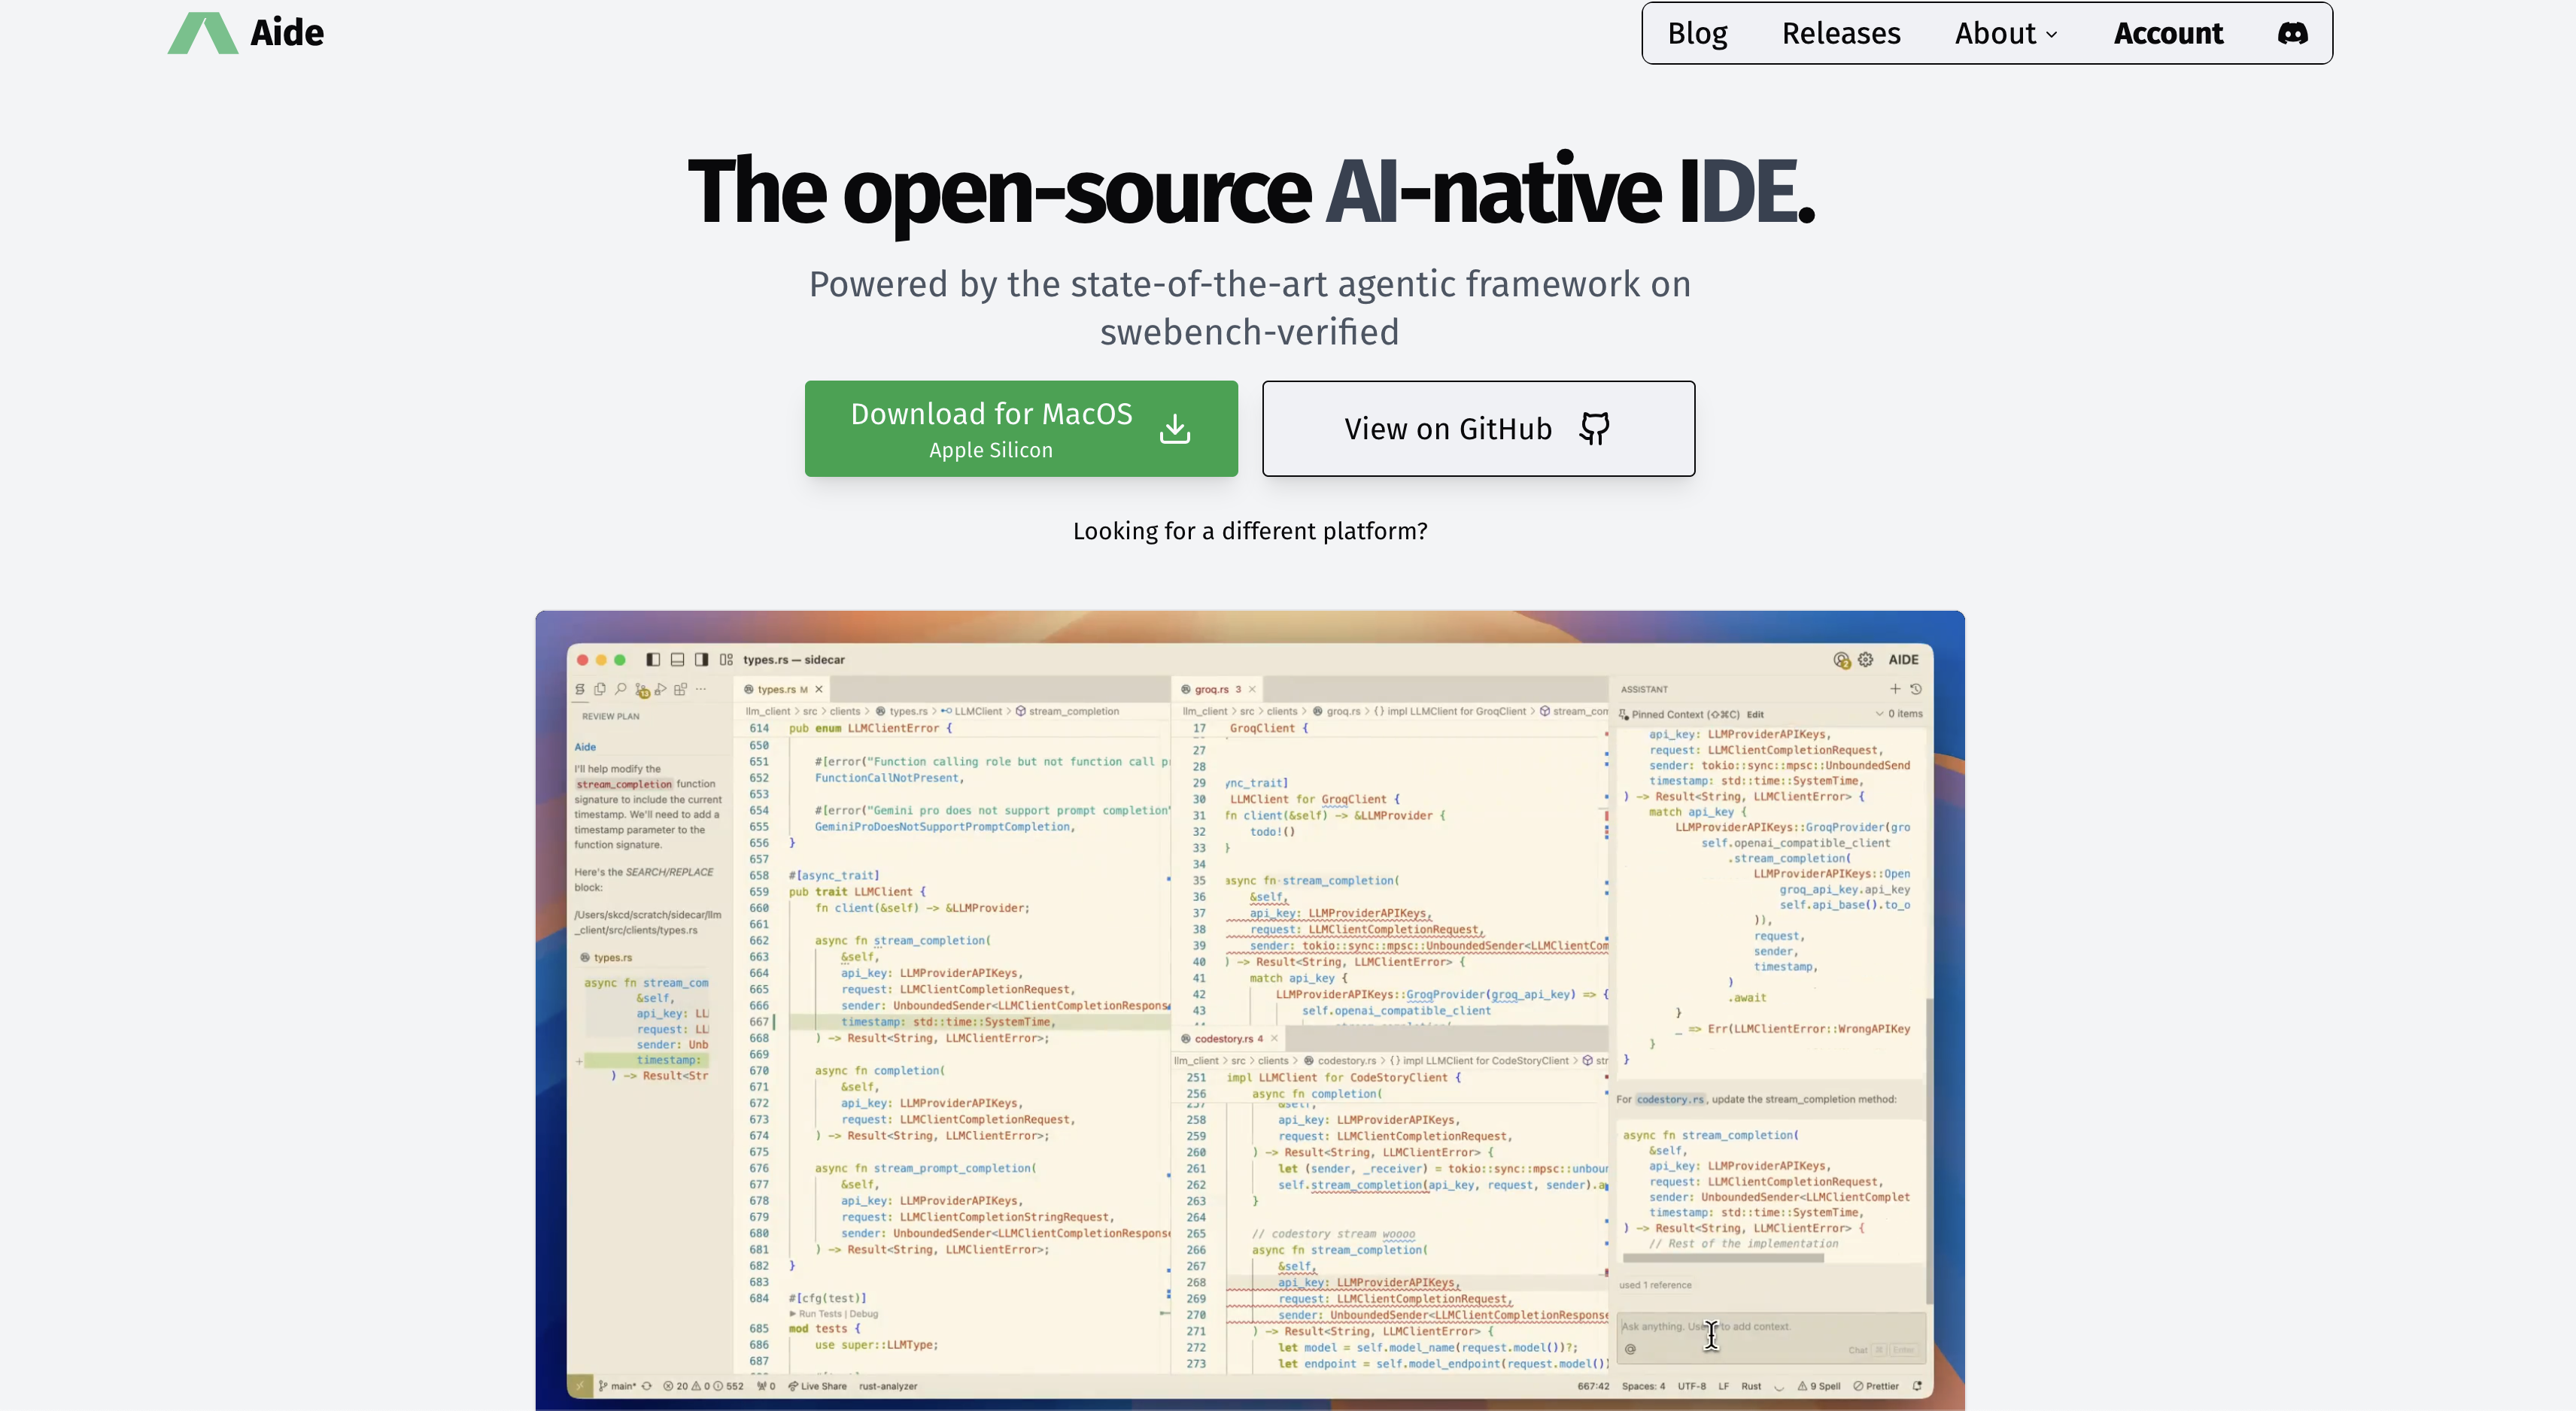Click the errors and warnings count in status bar

click(704, 1386)
